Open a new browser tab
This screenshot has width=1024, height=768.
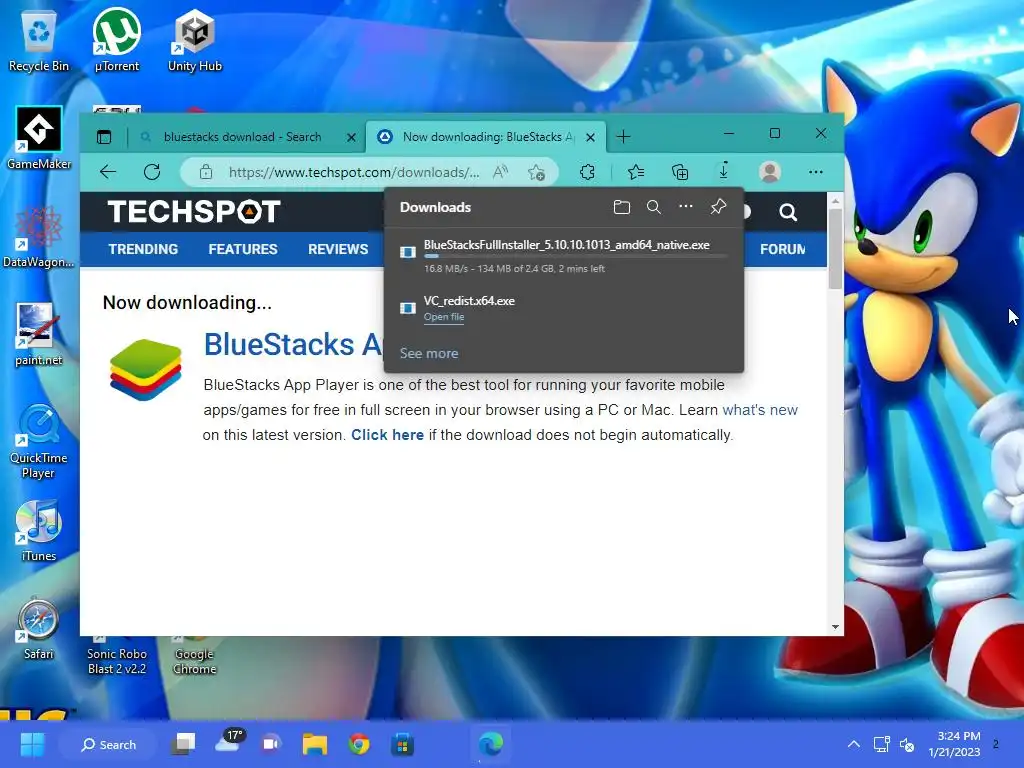pos(624,136)
